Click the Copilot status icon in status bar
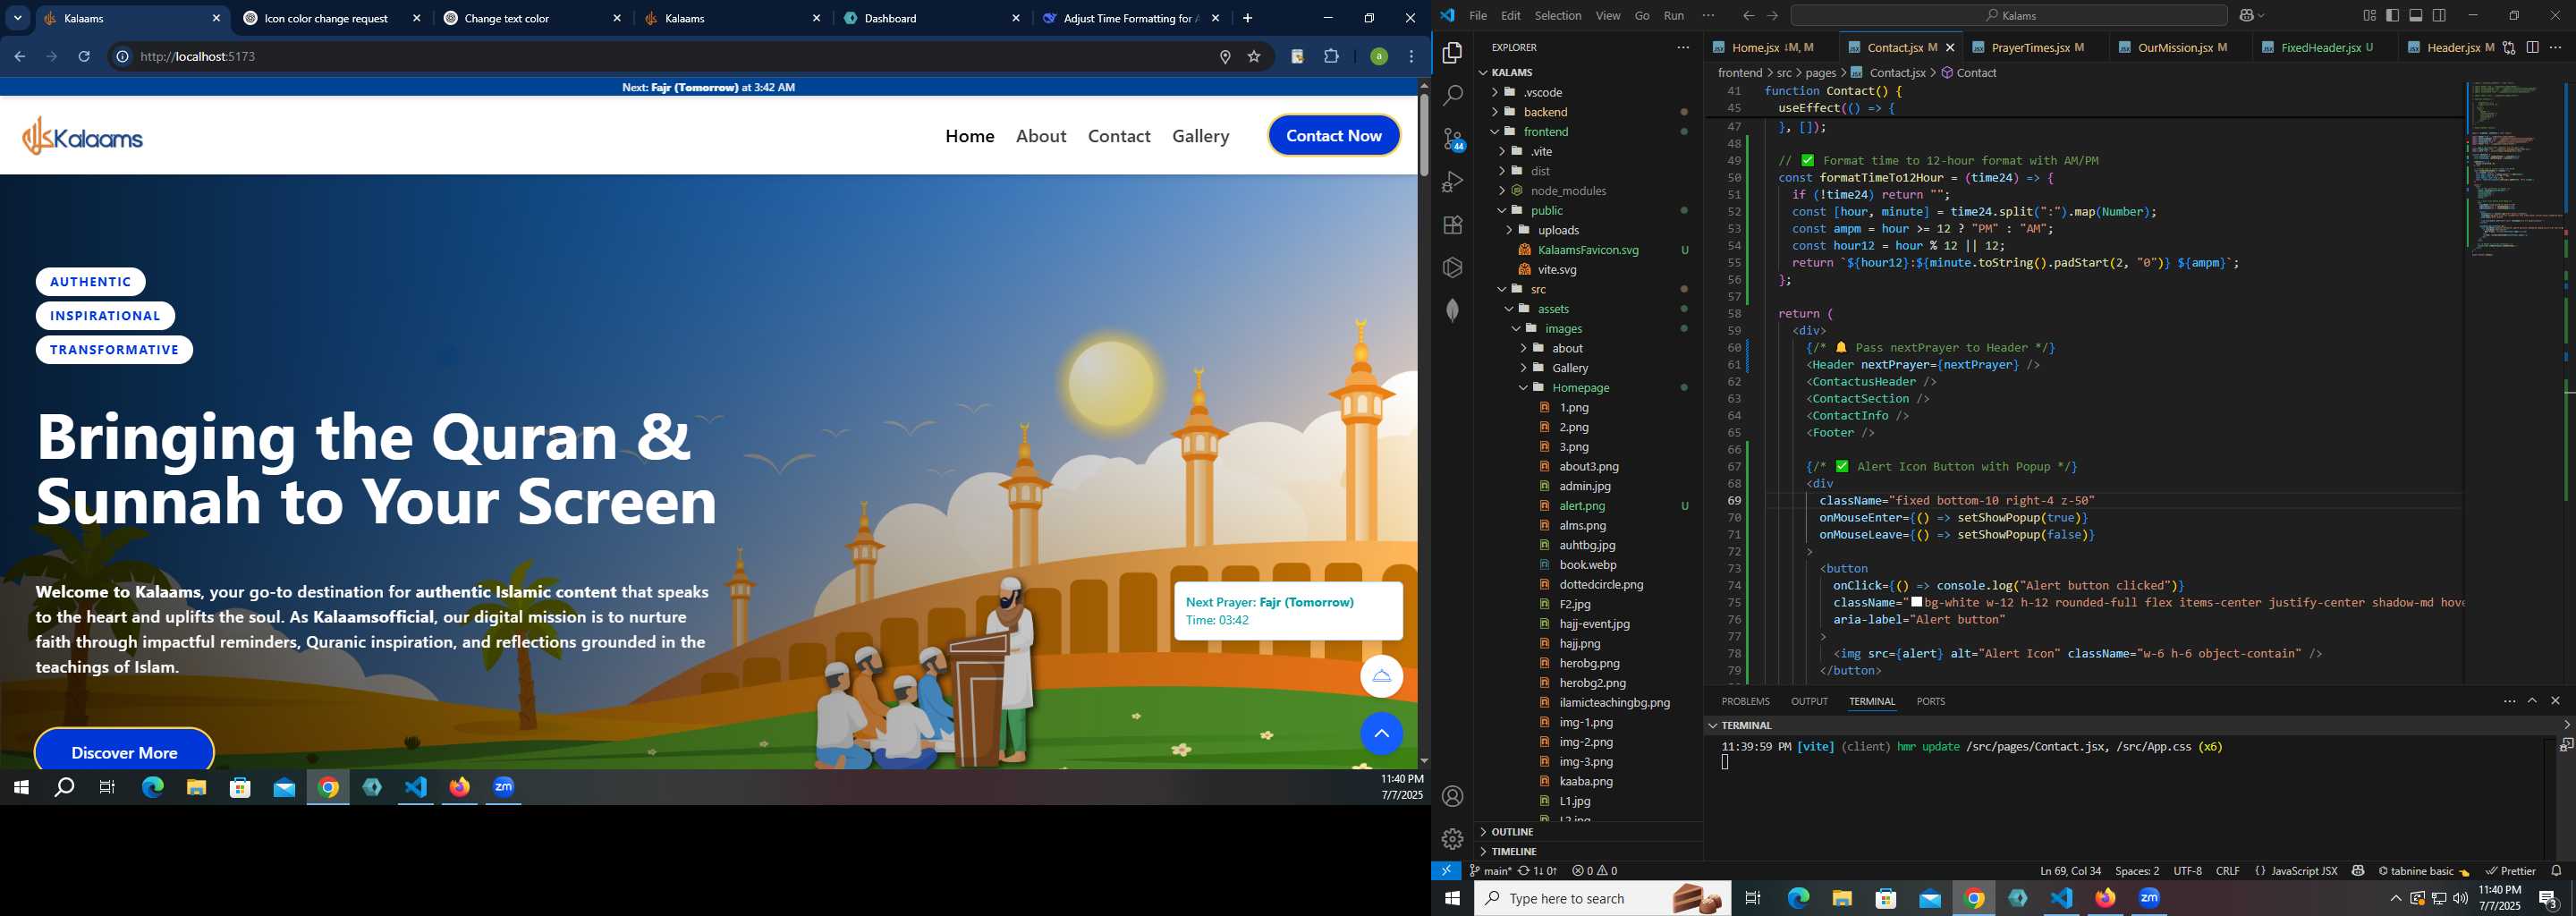 tap(2358, 871)
